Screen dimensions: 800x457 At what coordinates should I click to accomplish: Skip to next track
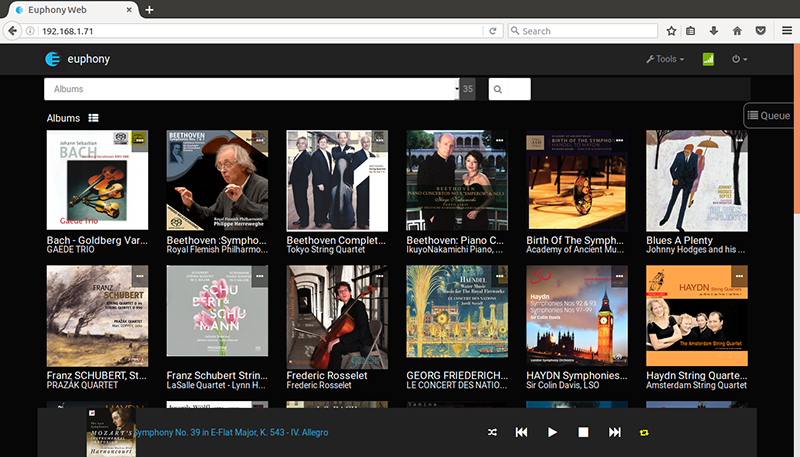(x=615, y=432)
